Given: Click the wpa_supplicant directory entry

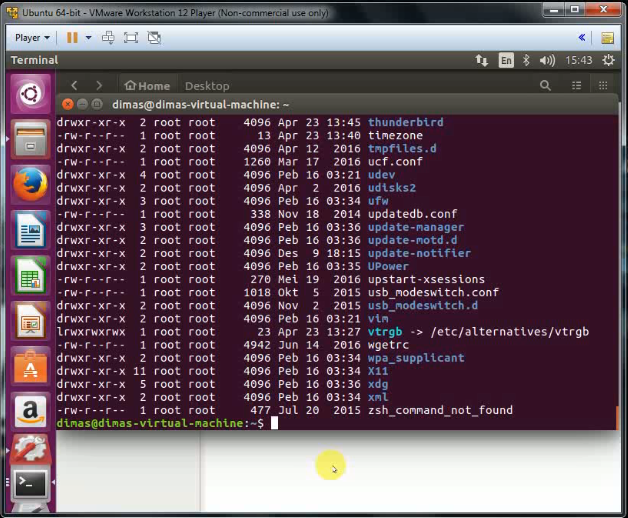Looking at the screenshot, I should (416, 358).
